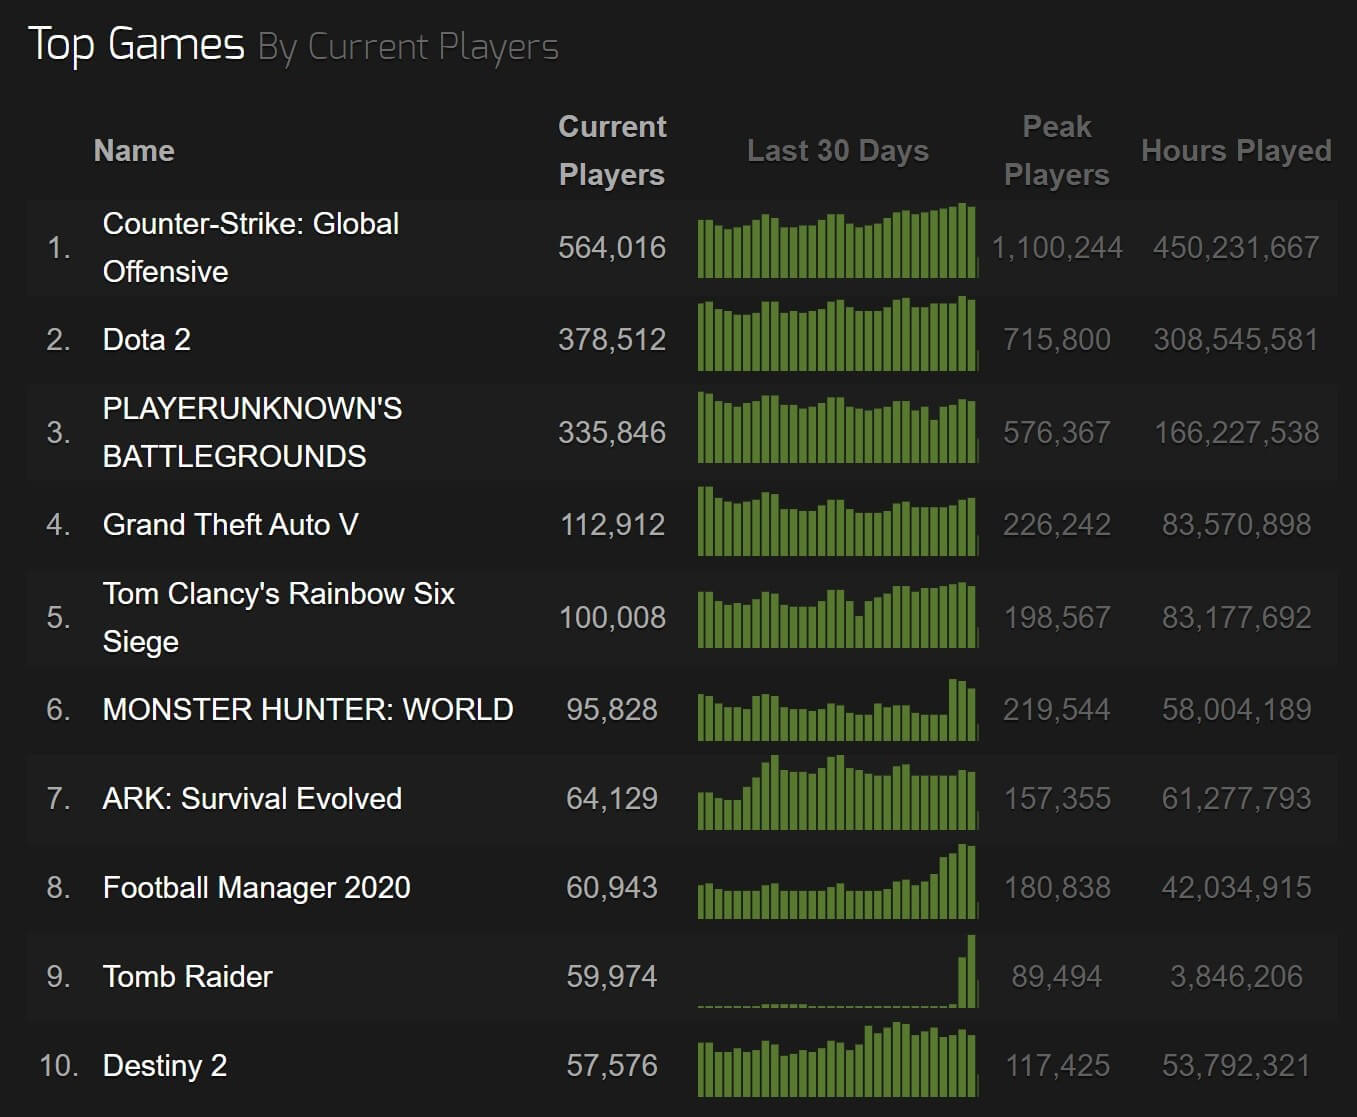View Football Manager 2020 player chart
This screenshot has width=1357, height=1117.
click(x=837, y=884)
